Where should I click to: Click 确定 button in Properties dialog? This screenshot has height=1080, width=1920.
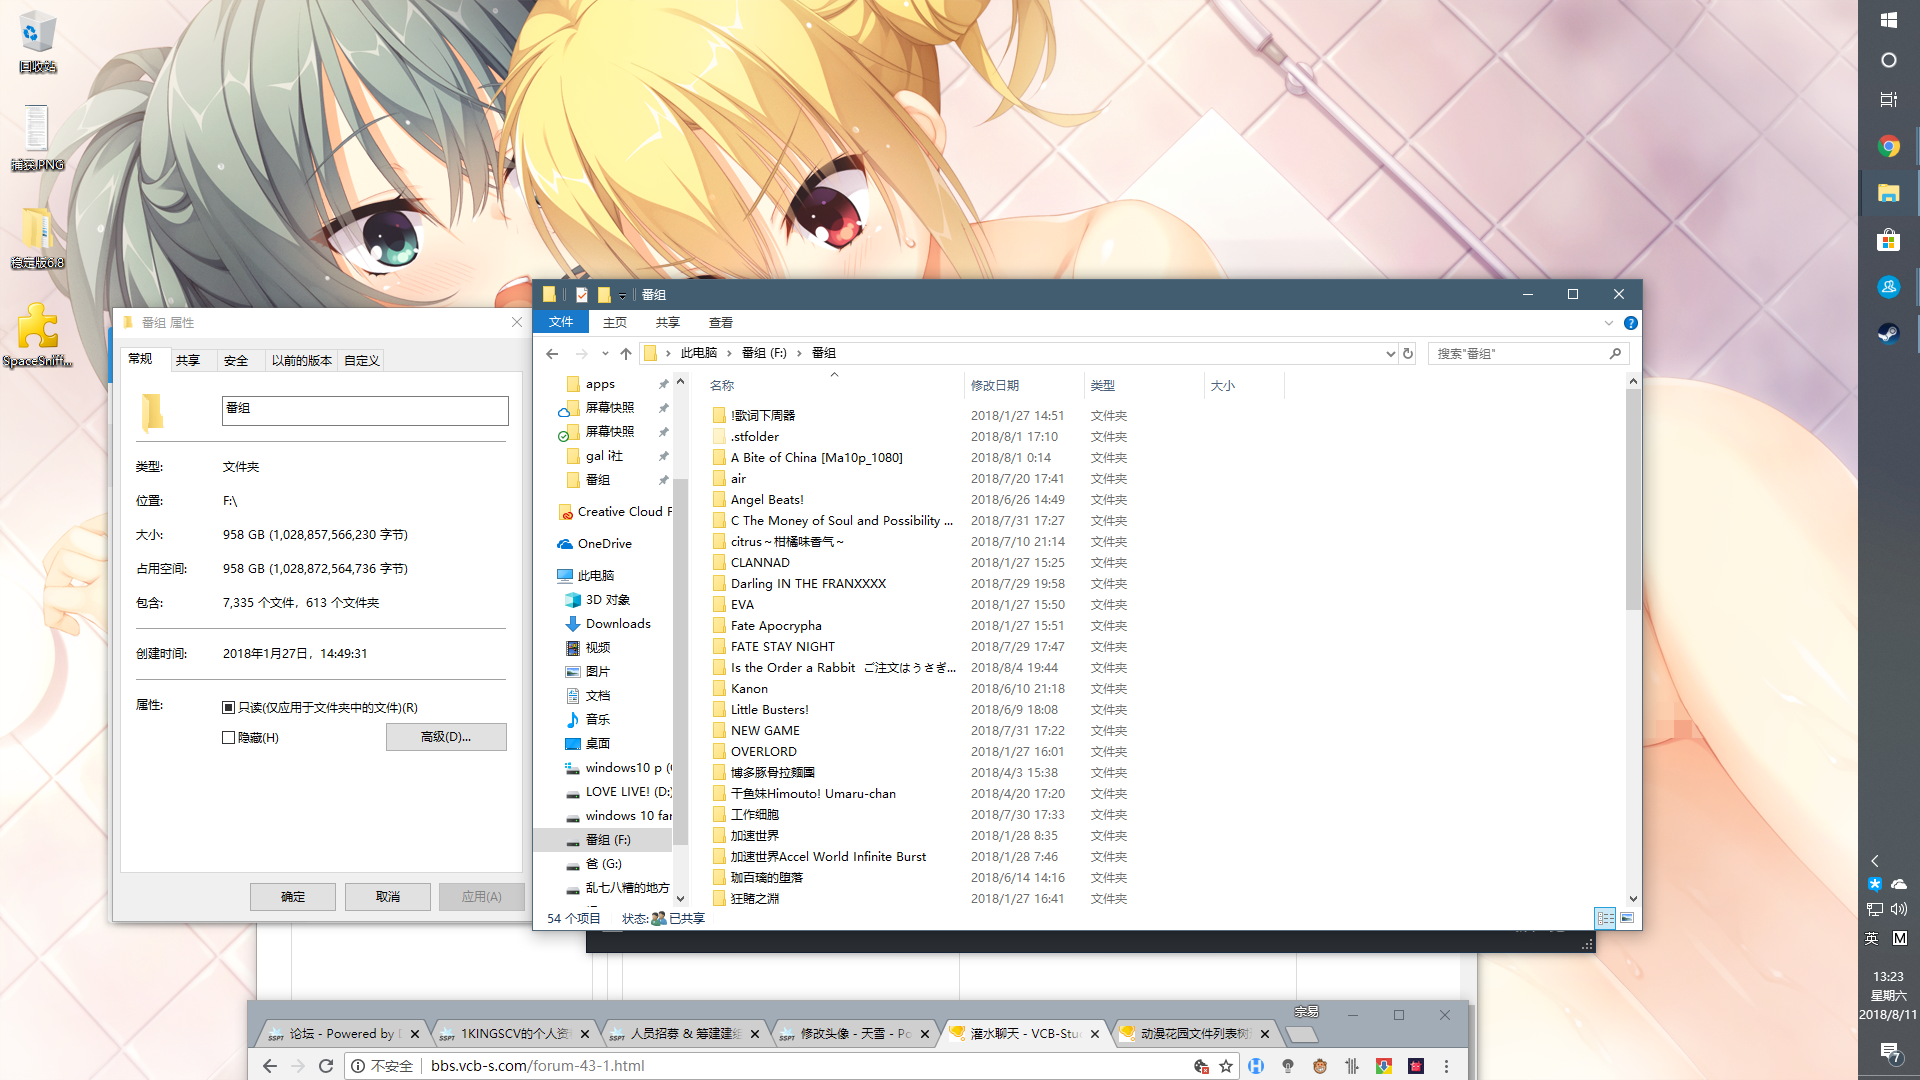coord(293,897)
